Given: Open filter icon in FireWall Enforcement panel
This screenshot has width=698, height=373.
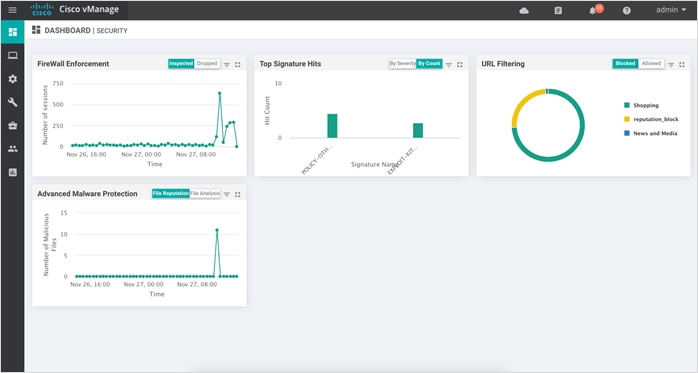Looking at the screenshot, I should click(227, 65).
